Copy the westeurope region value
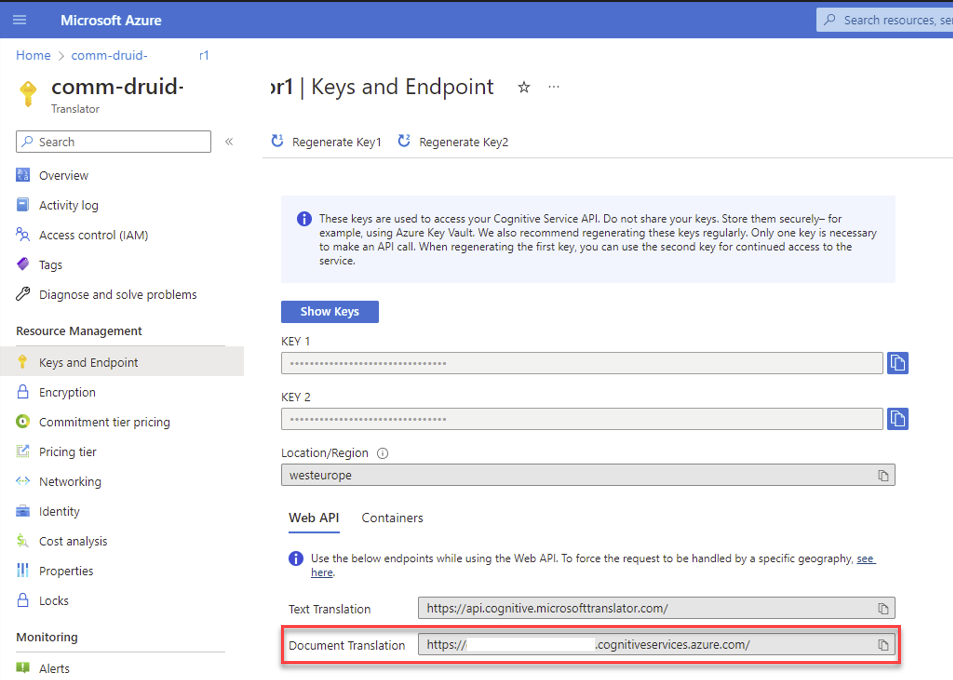 coord(883,475)
